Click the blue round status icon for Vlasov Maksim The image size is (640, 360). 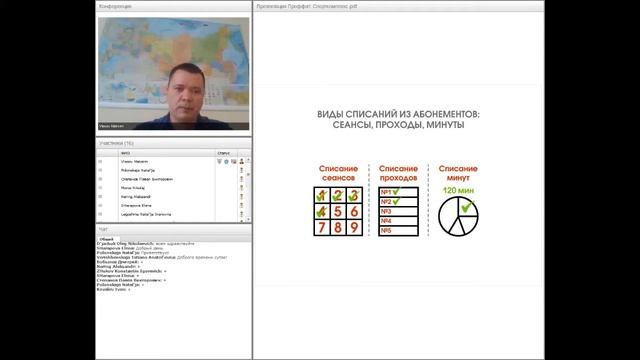pyautogui.click(x=226, y=162)
